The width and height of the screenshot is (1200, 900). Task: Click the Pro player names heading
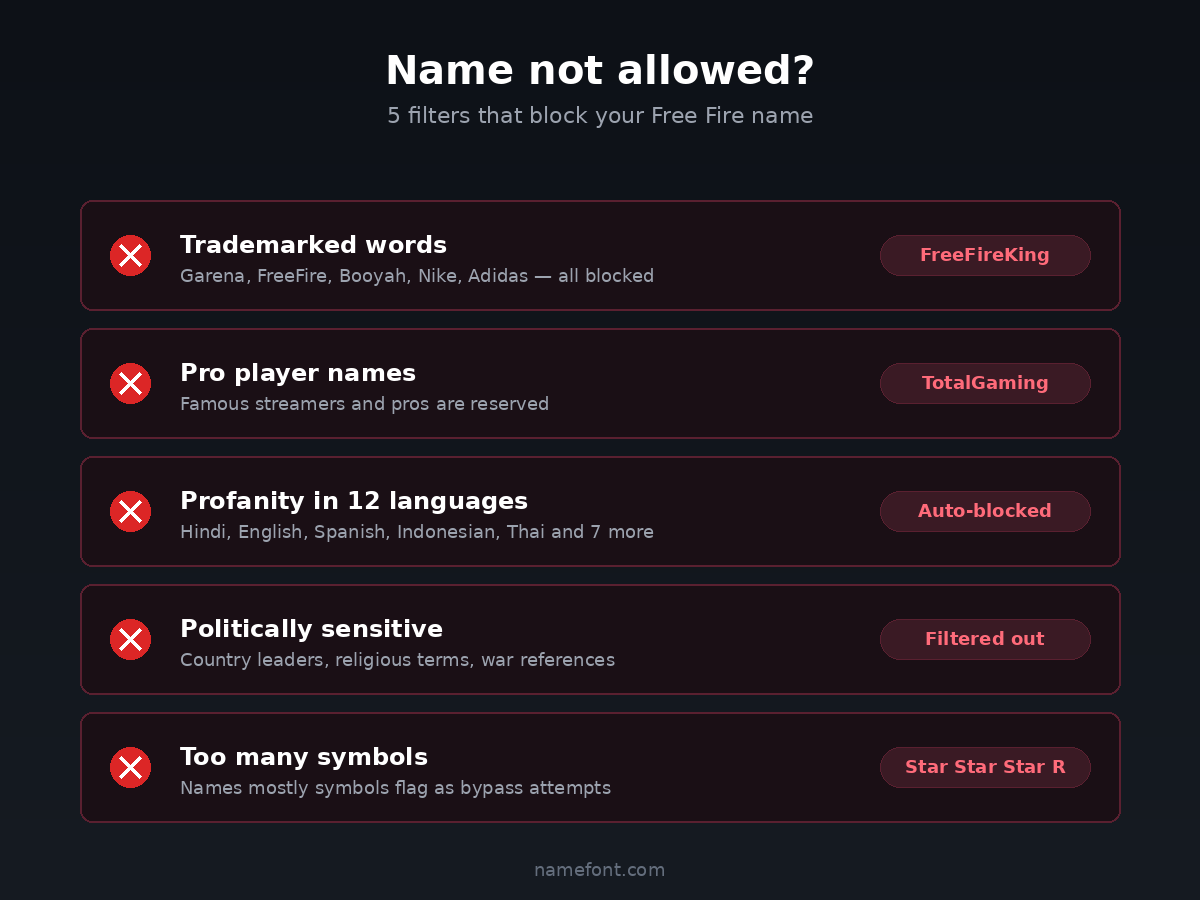pyautogui.click(x=298, y=373)
